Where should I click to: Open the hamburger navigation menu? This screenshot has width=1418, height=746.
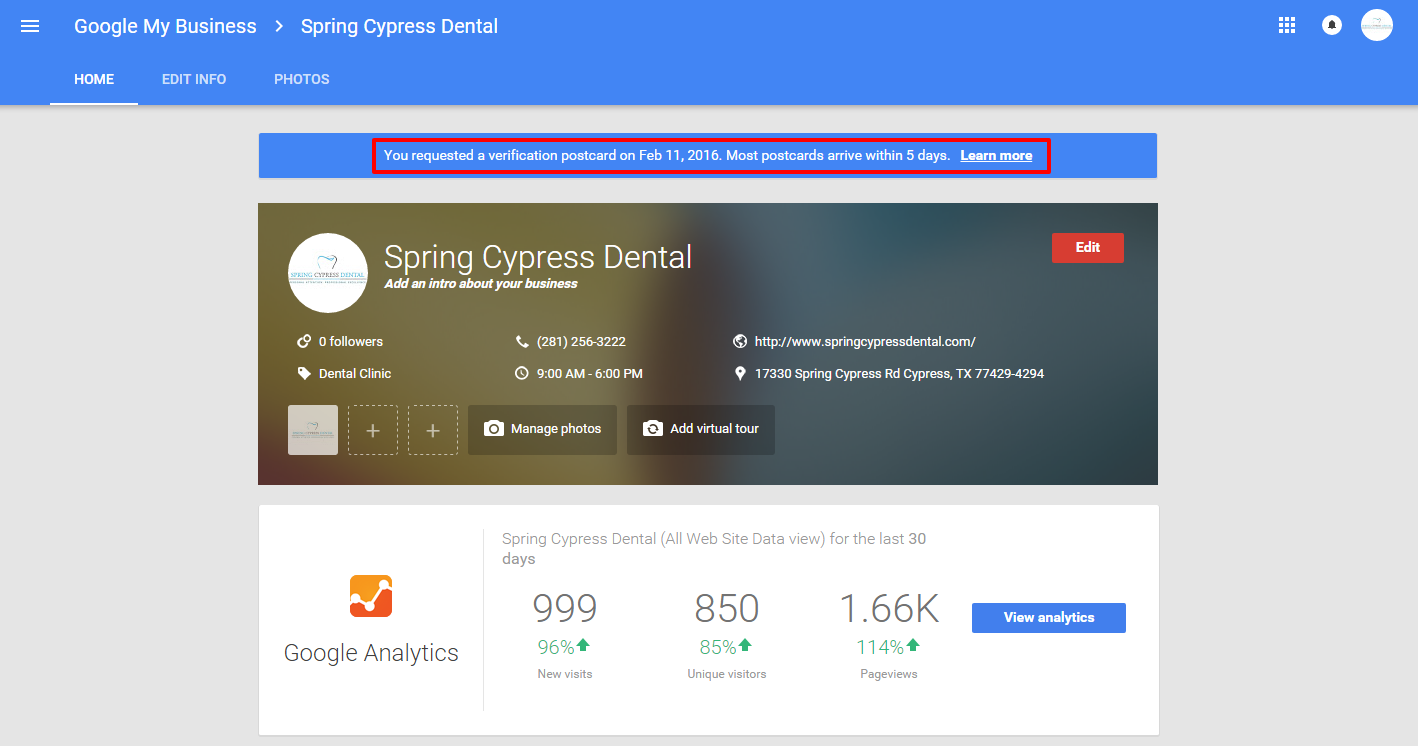pyautogui.click(x=30, y=27)
